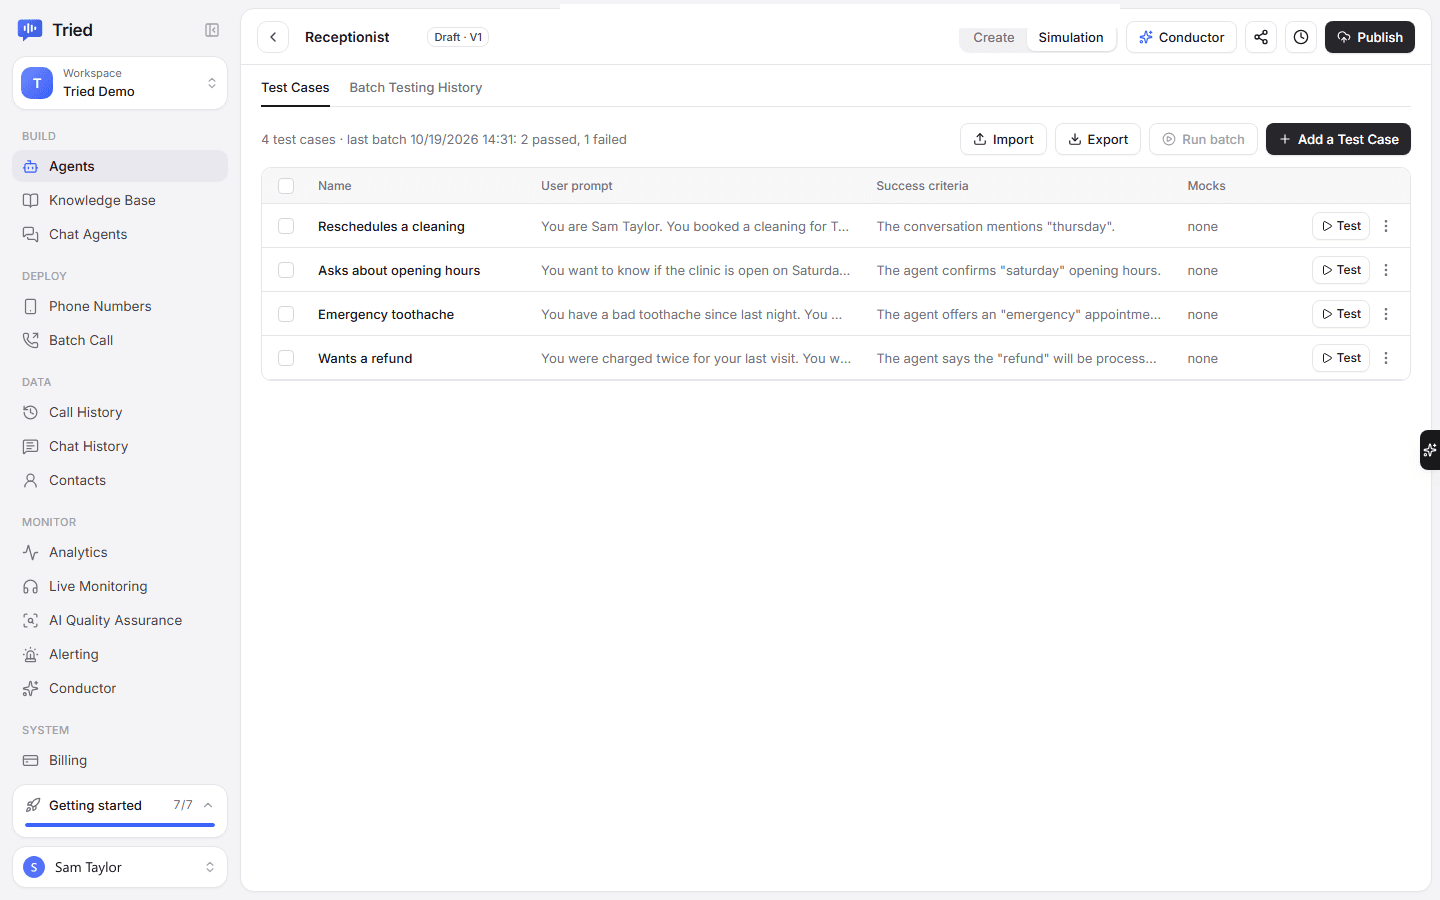Go back with the left chevron button
Image resolution: width=1440 pixels, height=900 pixels.
click(x=273, y=37)
